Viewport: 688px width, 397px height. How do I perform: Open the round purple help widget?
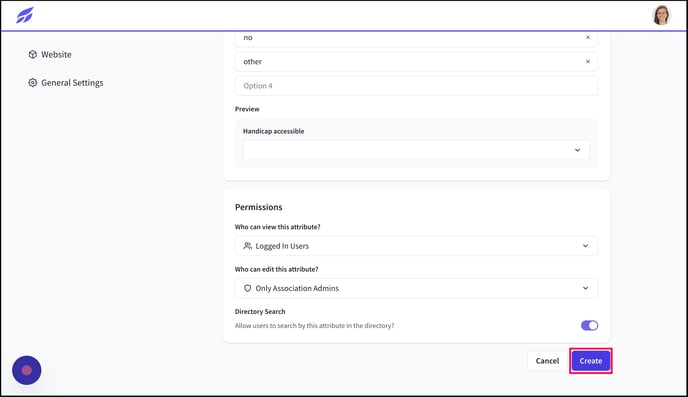pos(27,370)
